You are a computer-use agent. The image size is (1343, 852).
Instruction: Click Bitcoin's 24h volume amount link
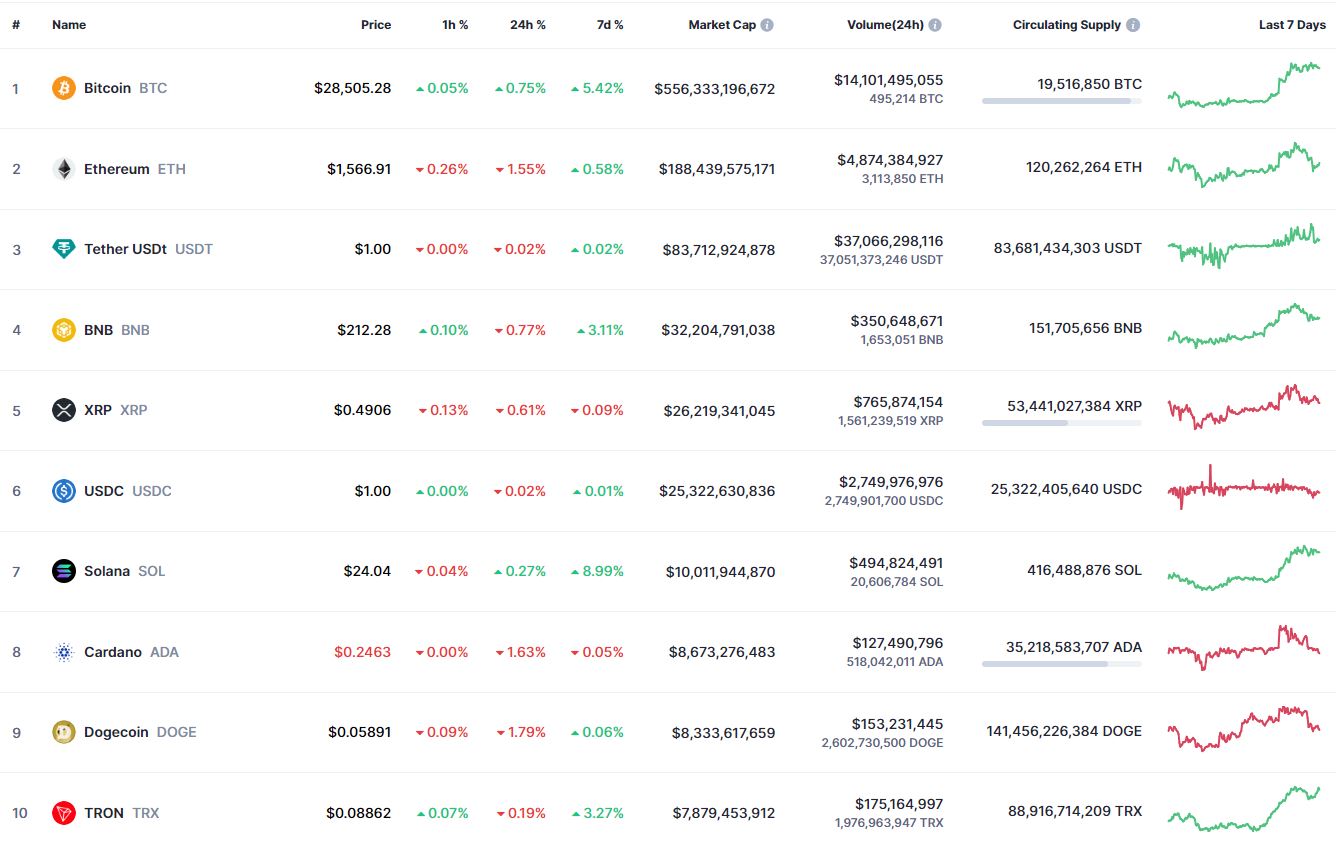pos(888,80)
